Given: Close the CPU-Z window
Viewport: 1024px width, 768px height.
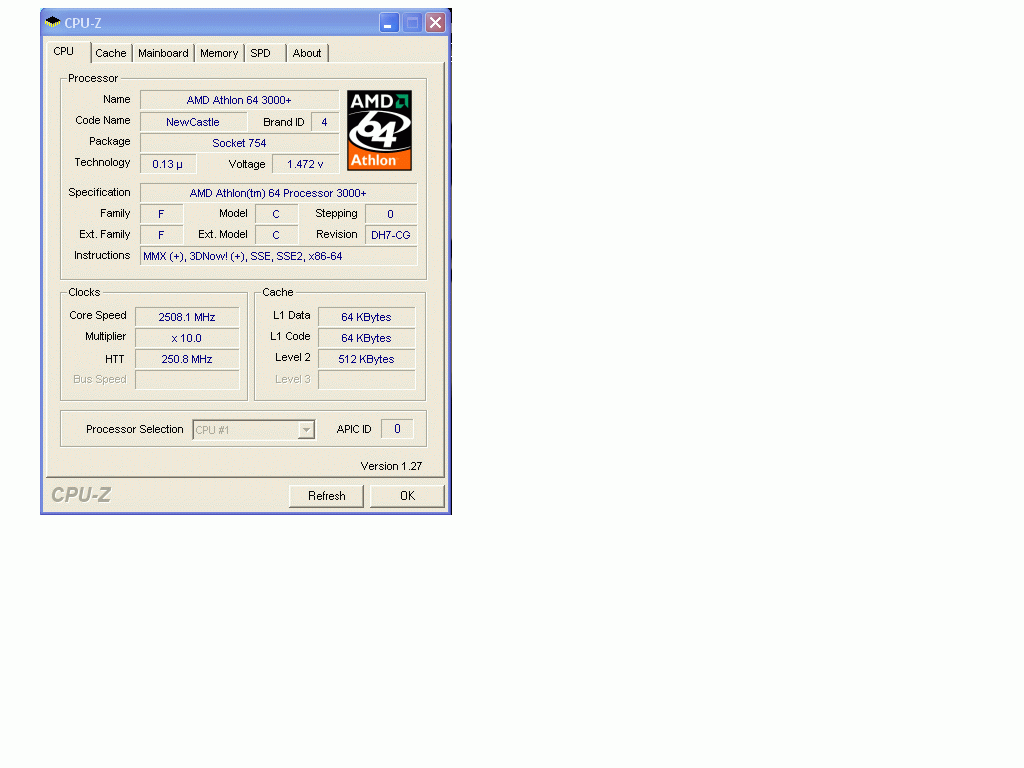Looking at the screenshot, I should [436, 23].
